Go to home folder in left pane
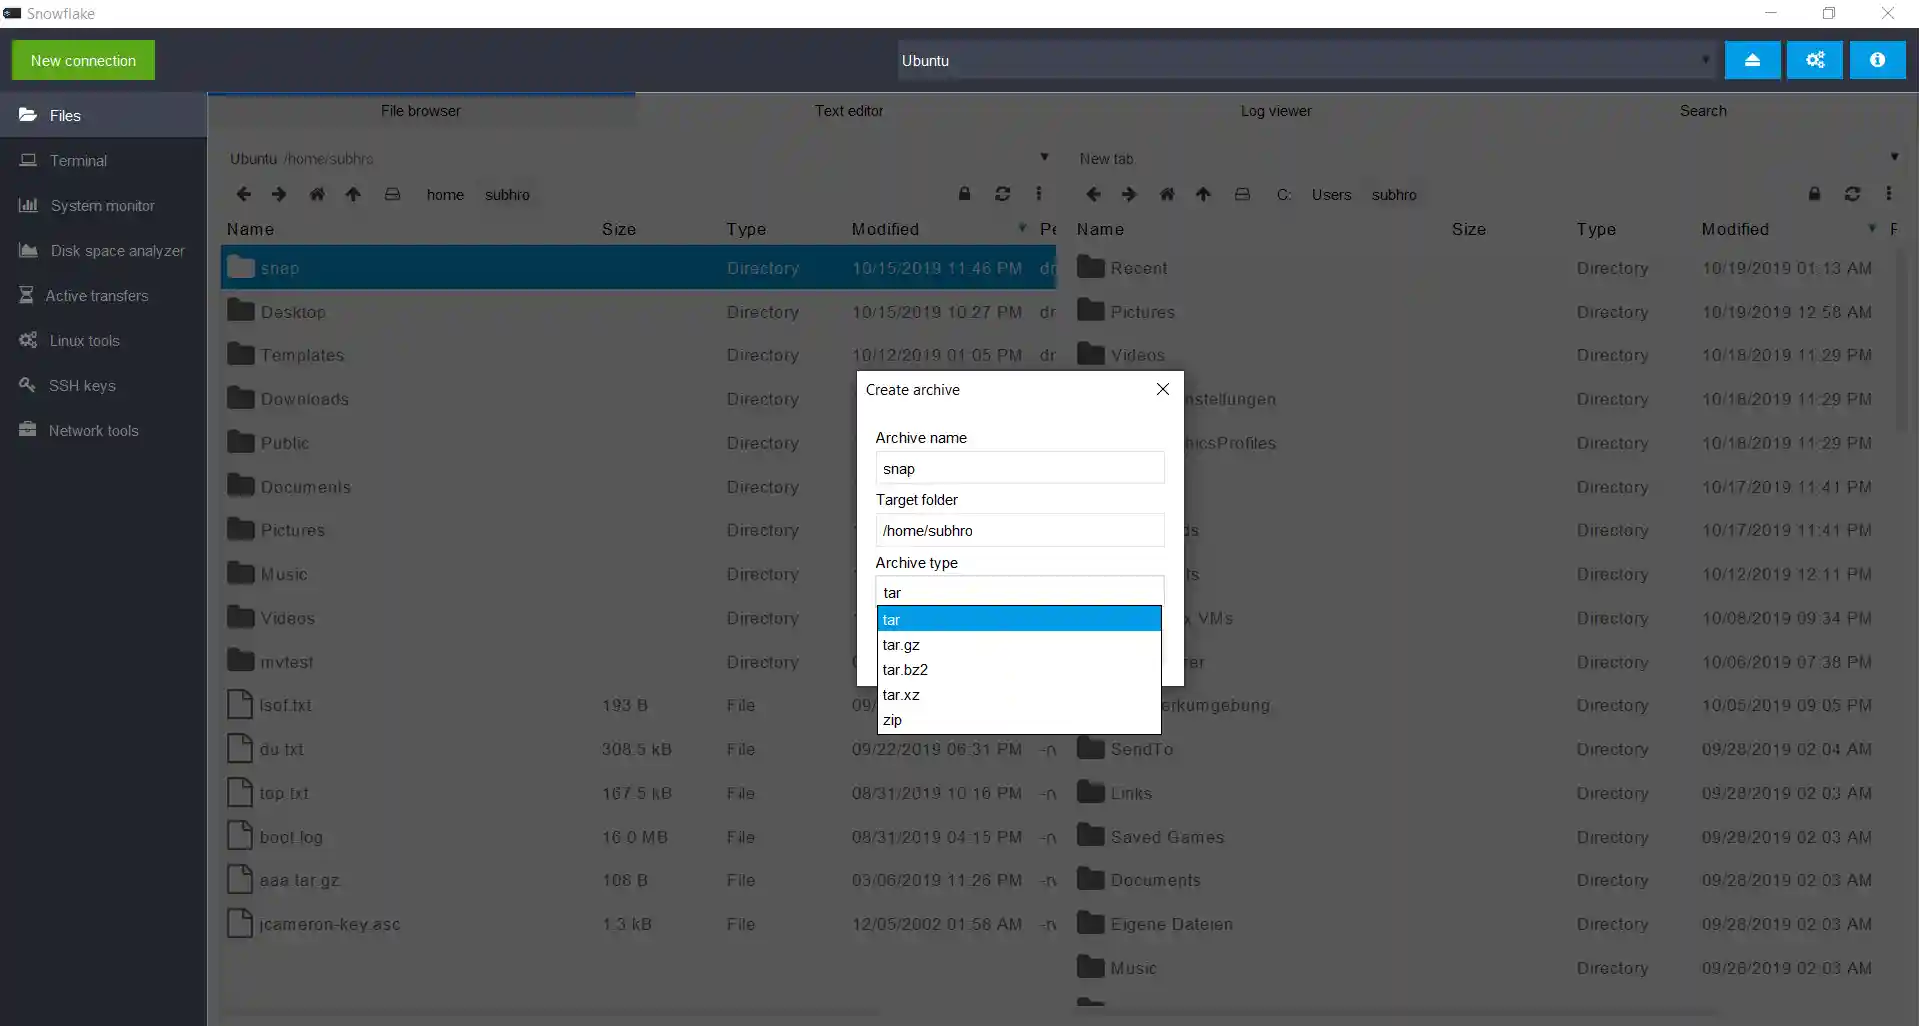 pyautogui.click(x=317, y=194)
